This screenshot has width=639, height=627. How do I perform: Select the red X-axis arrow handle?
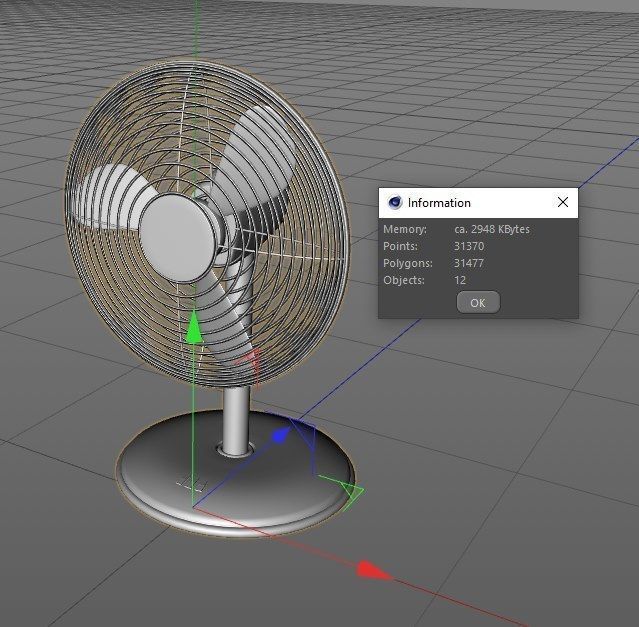click(x=373, y=570)
